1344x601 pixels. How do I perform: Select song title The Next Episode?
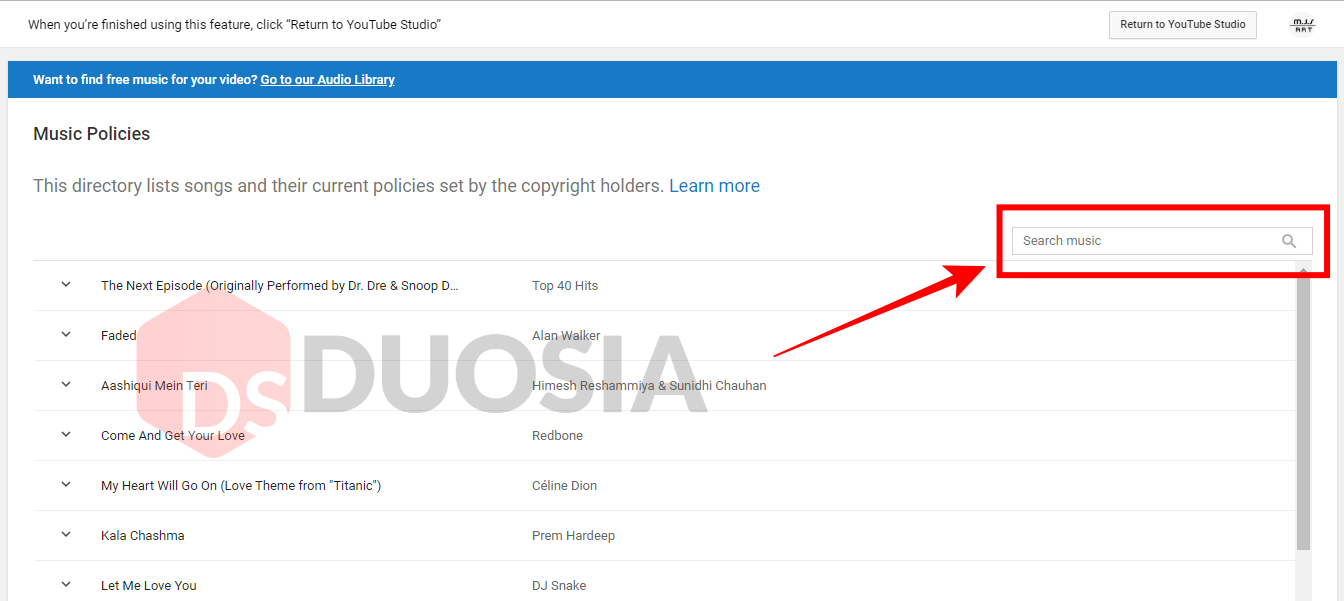pyautogui.click(x=280, y=286)
